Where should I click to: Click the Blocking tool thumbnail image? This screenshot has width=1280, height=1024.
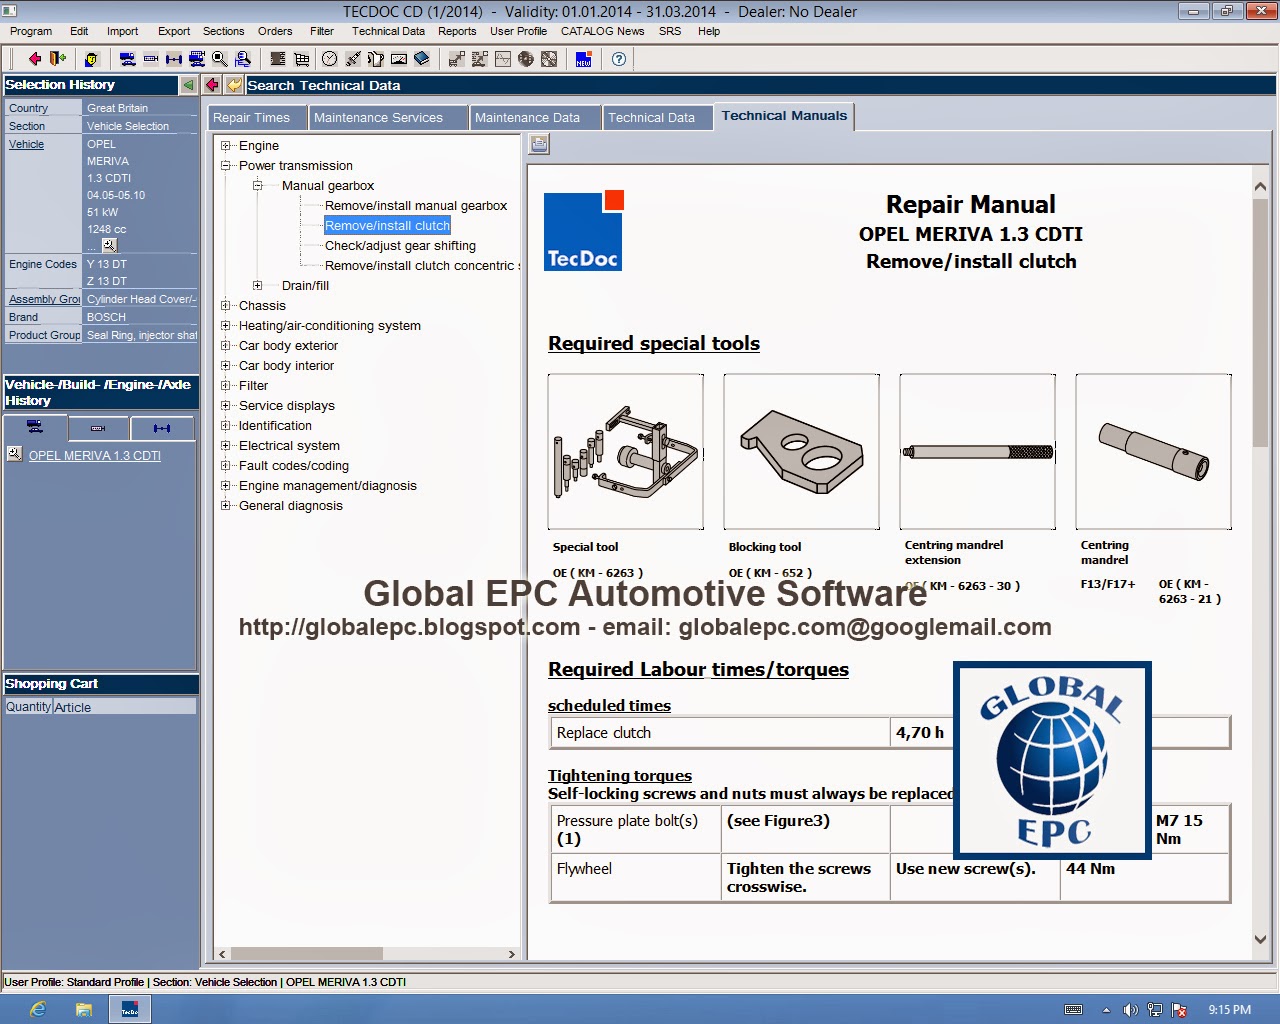click(802, 452)
